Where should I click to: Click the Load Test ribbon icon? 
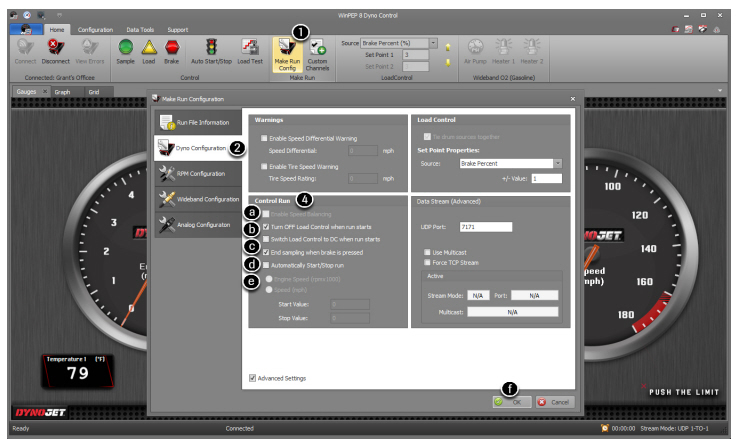[x=249, y=48]
